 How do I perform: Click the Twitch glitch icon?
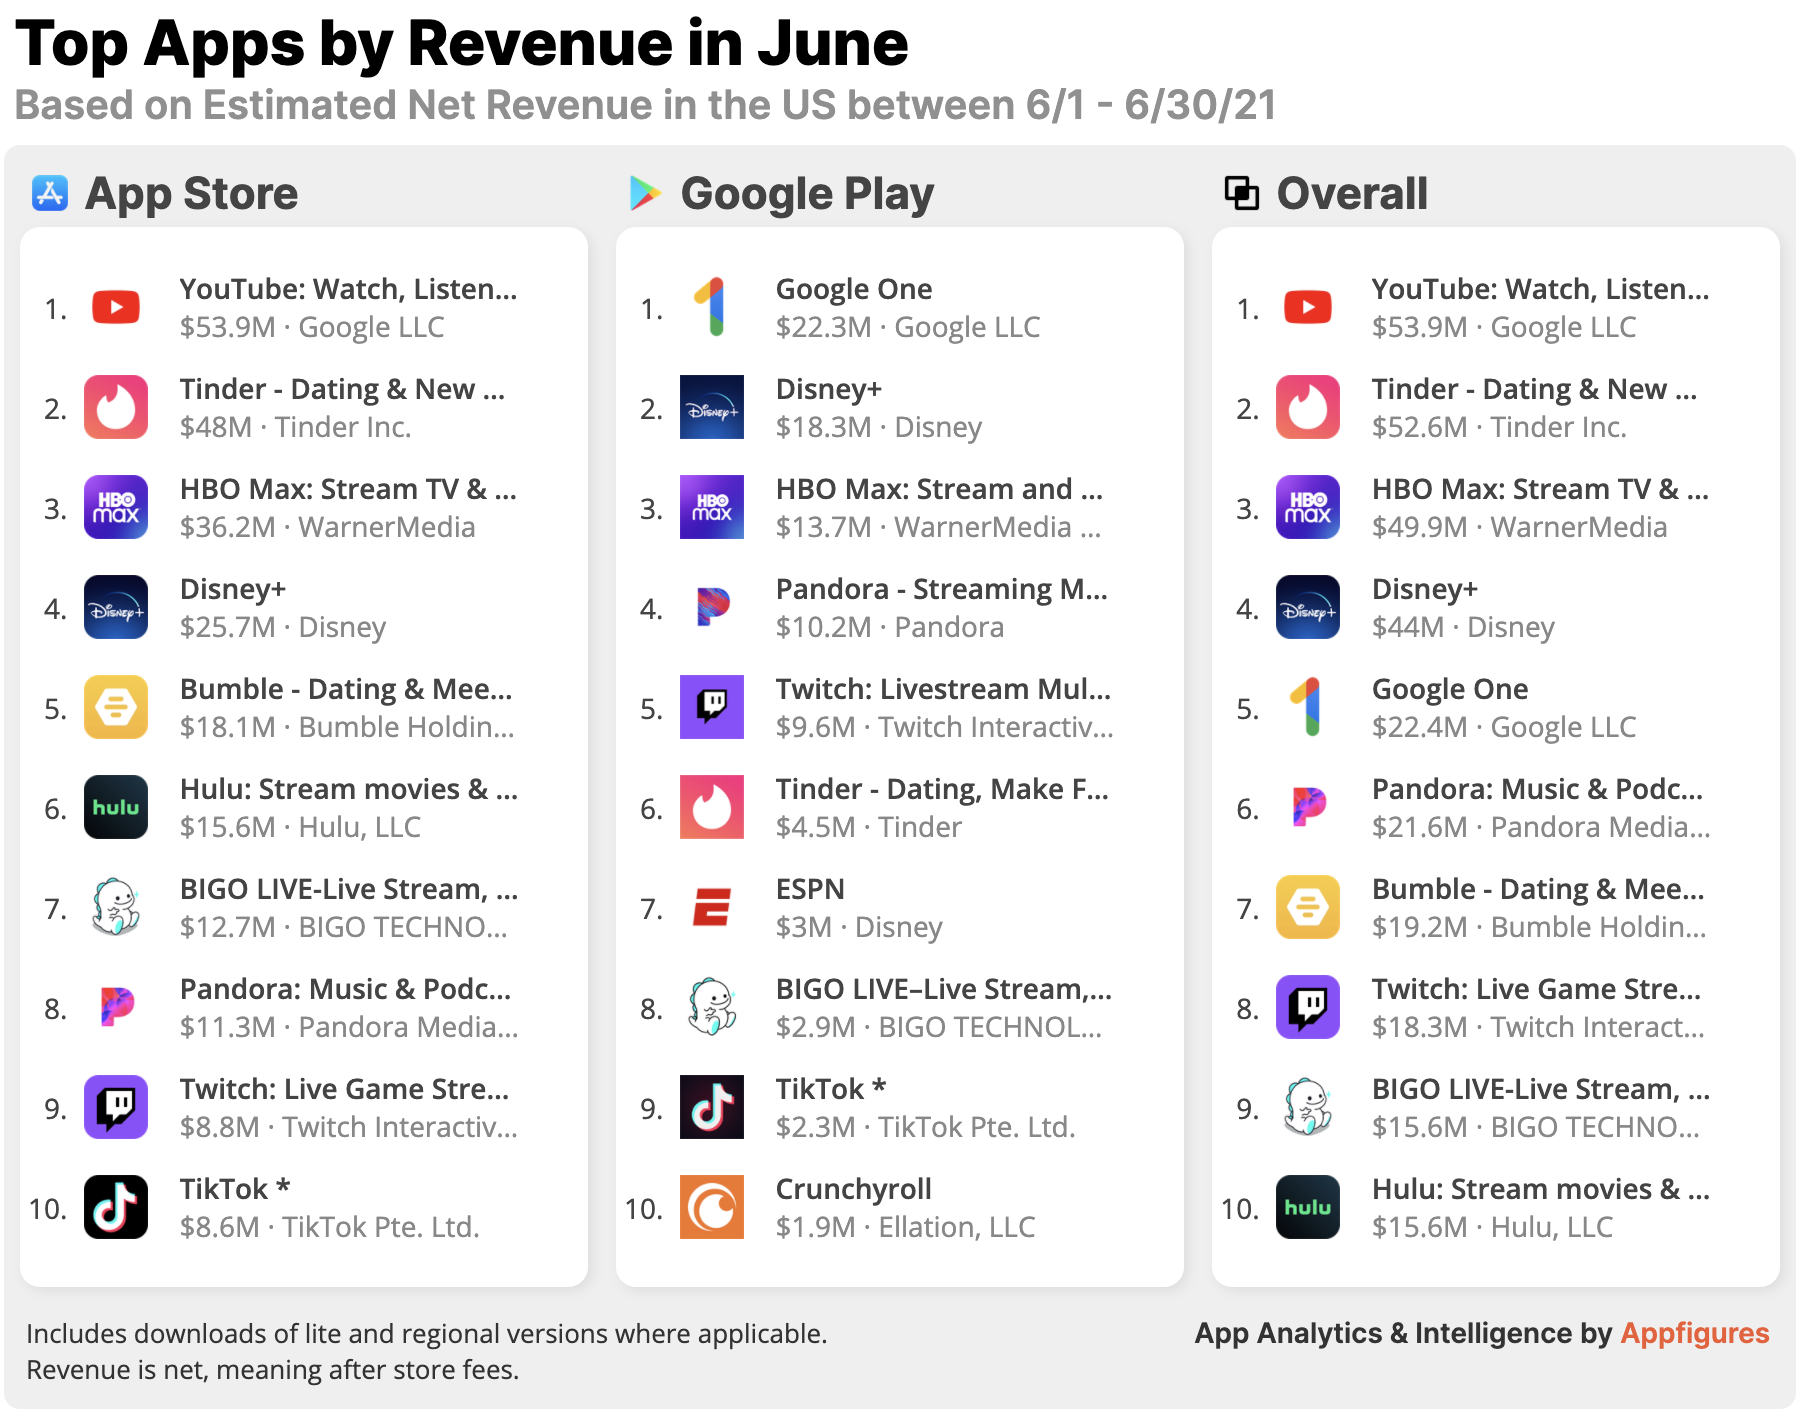pyautogui.click(x=115, y=1107)
